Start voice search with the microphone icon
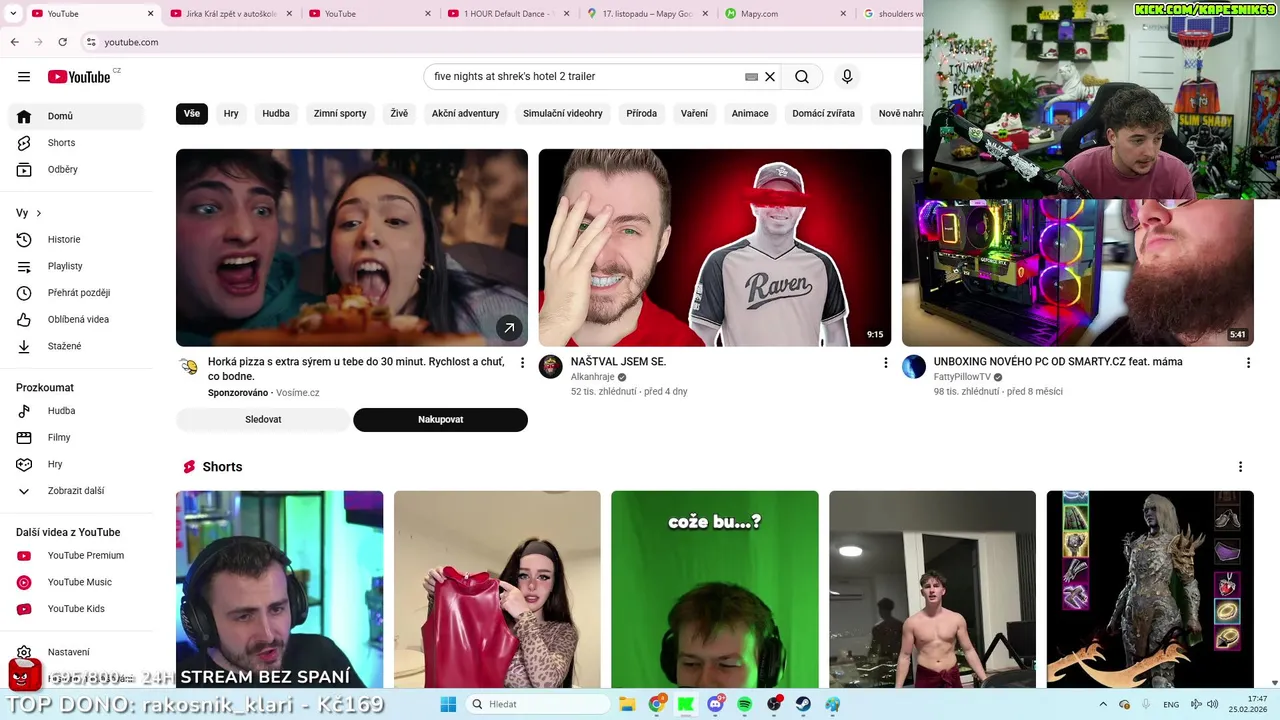The image size is (1280, 720). 847,77
